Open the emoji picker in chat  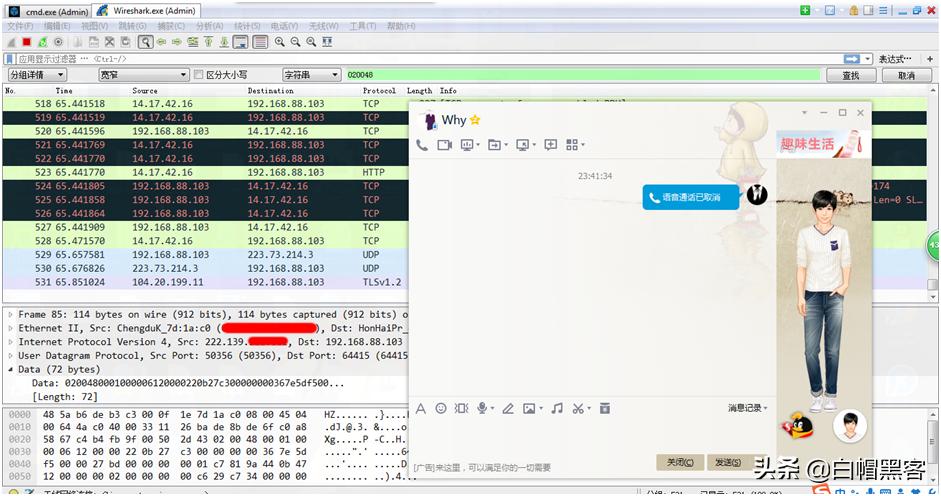[x=440, y=409]
